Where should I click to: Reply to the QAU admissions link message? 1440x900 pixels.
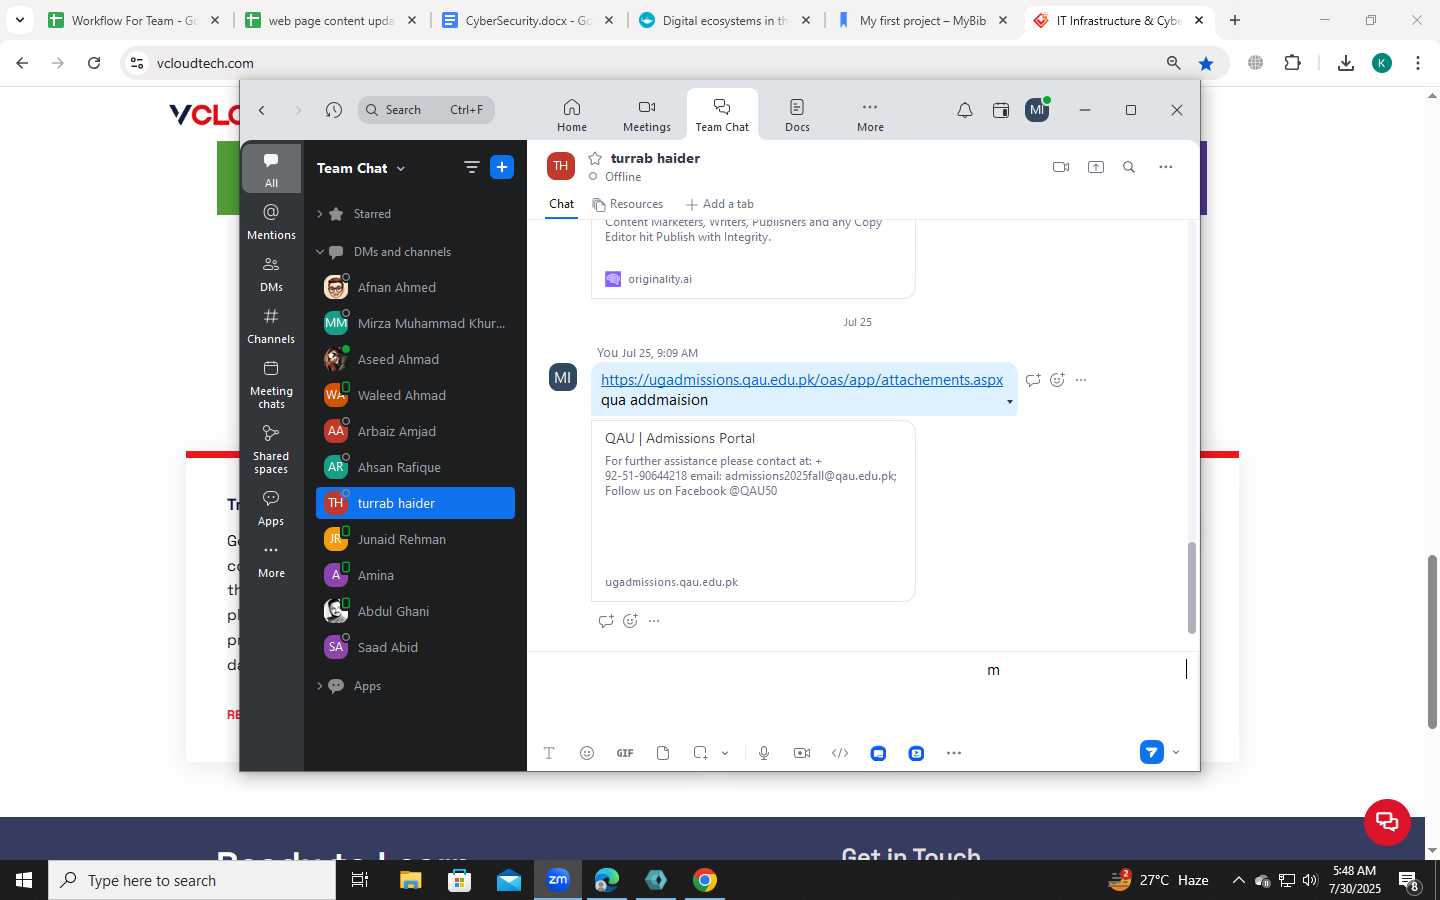[1033, 380]
